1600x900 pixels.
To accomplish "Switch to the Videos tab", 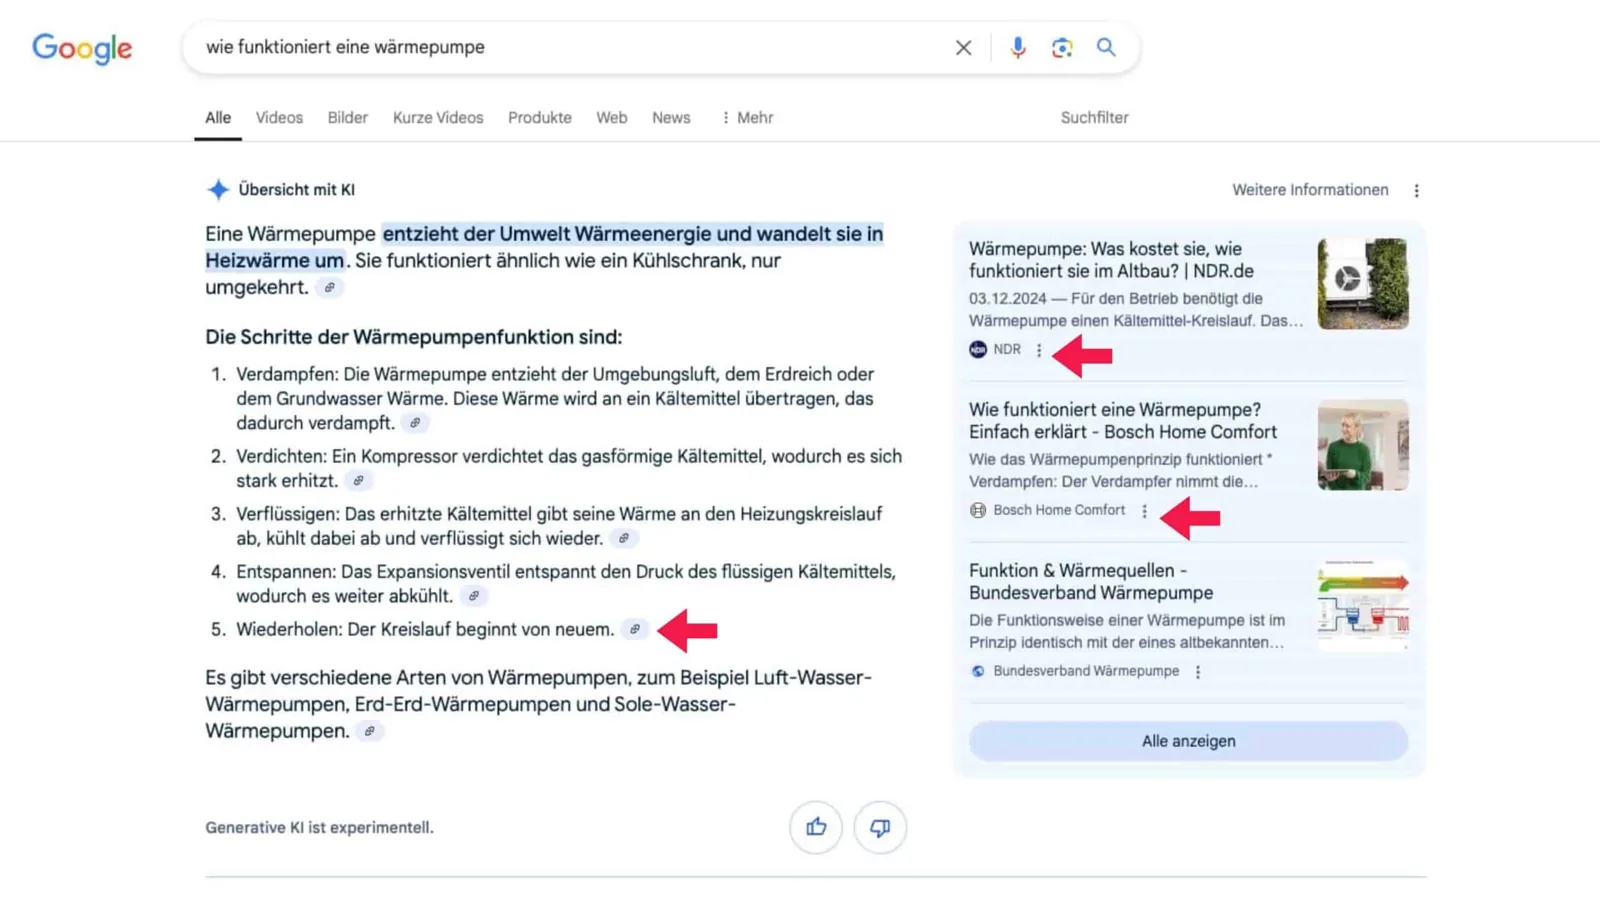I will [x=279, y=117].
